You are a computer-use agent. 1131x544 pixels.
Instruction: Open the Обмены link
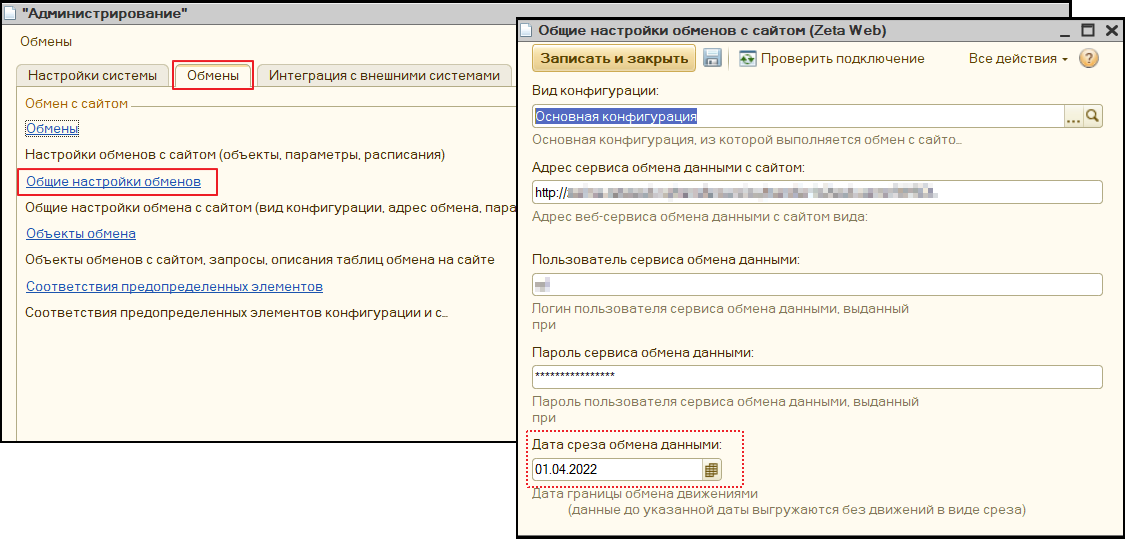(53, 128)
